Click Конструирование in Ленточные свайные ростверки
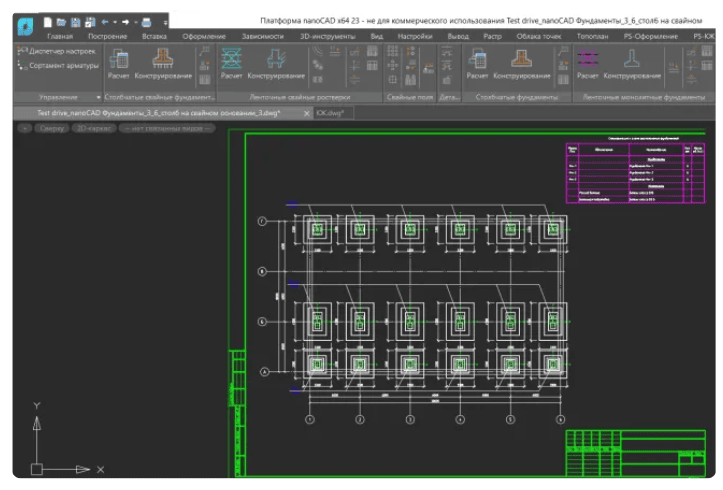Screen dimensions: 723x490 (276, 63)
